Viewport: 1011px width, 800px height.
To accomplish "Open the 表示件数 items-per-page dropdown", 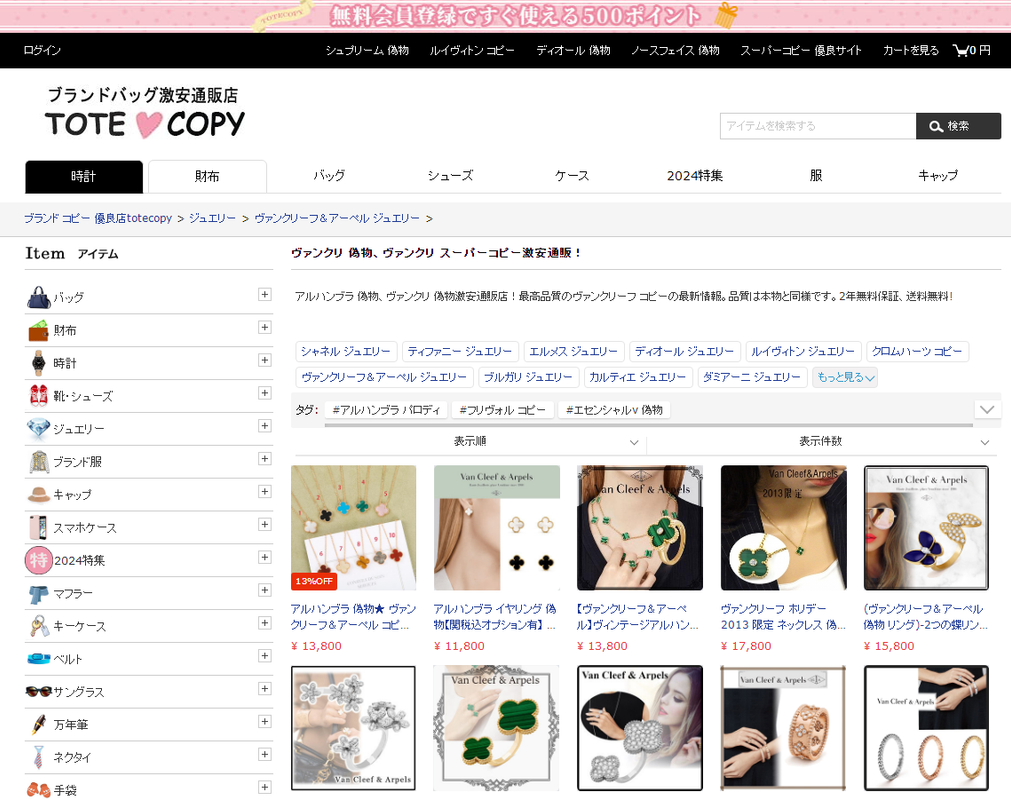I will (821, 442).
